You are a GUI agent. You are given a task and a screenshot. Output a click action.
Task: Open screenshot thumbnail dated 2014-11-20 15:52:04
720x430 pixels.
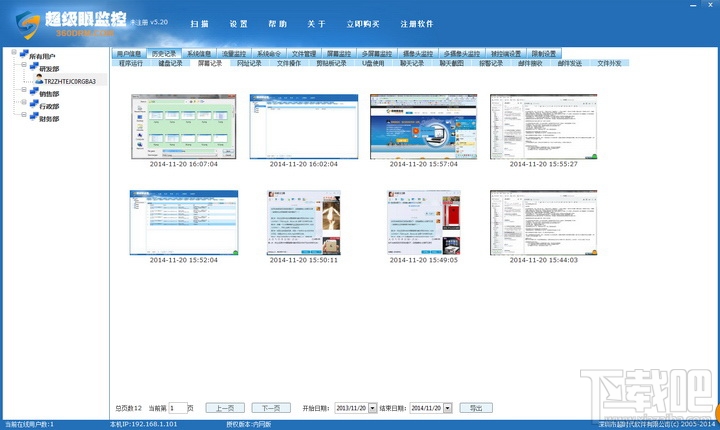(184, 223)
